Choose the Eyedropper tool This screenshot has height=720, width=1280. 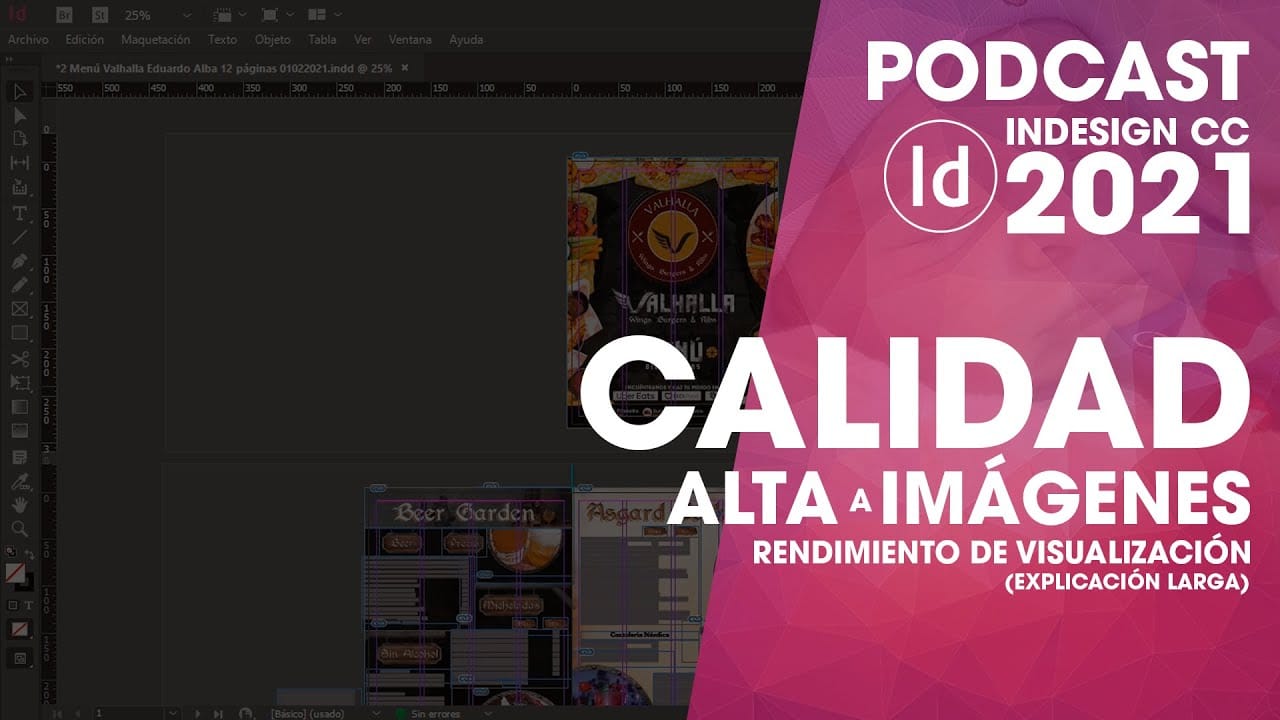point(19,481)
